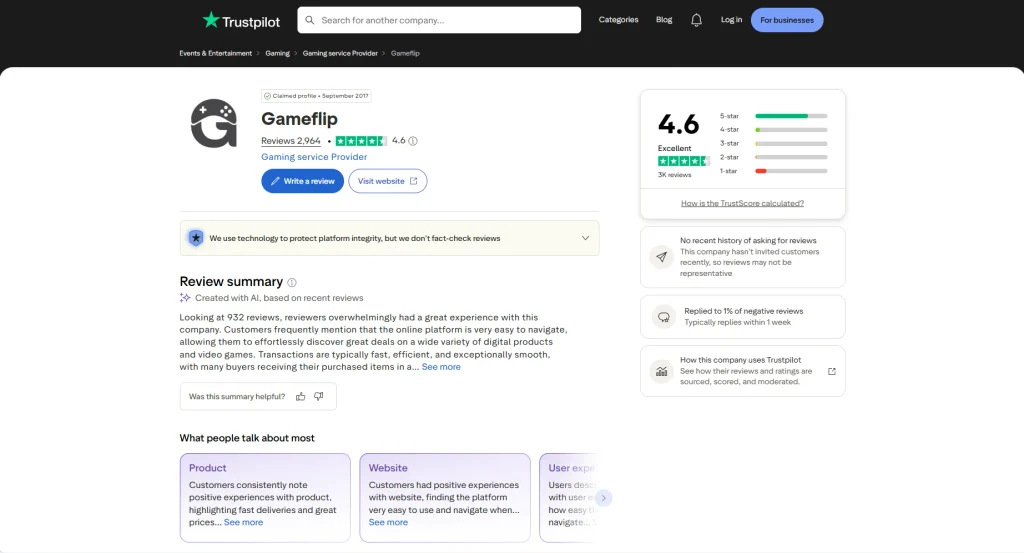Click the star rating under Excellent label
Image resolution: width=1024 pixels, height=553 pixels.
tap(683, 161)
